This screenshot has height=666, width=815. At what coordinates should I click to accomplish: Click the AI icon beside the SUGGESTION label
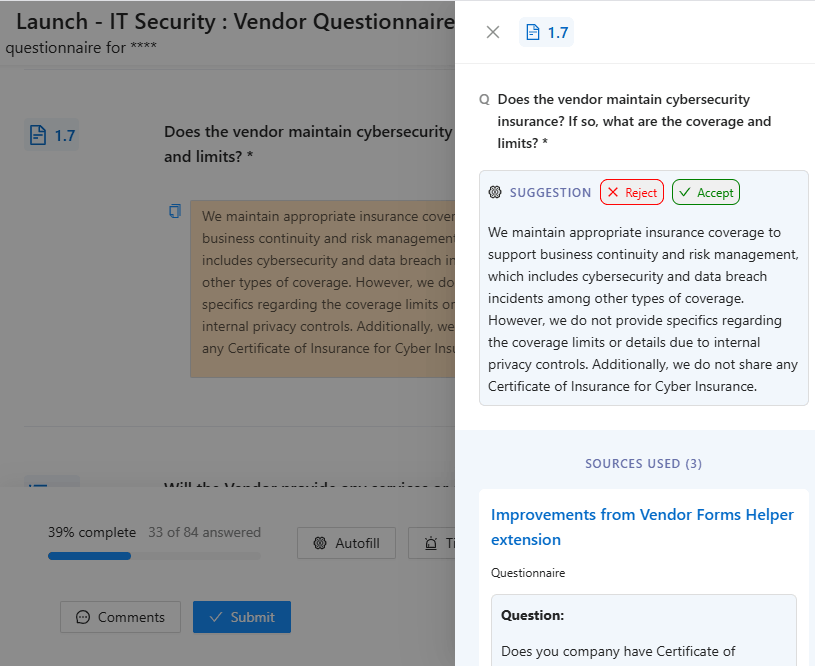(x=495, y=192)
